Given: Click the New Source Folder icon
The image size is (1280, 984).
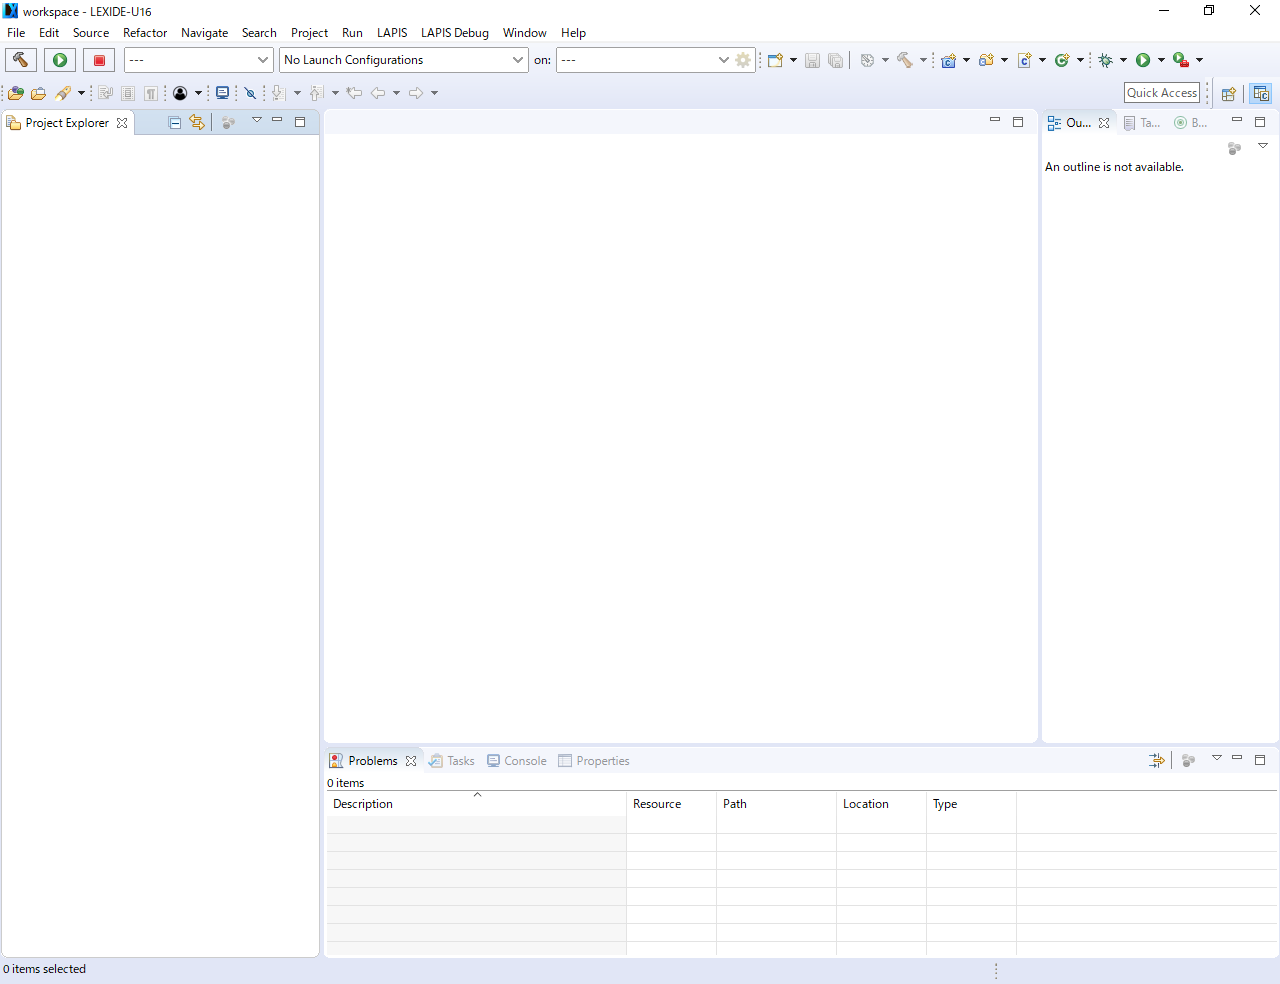Looking at the screenshot, I should (987, 60).
